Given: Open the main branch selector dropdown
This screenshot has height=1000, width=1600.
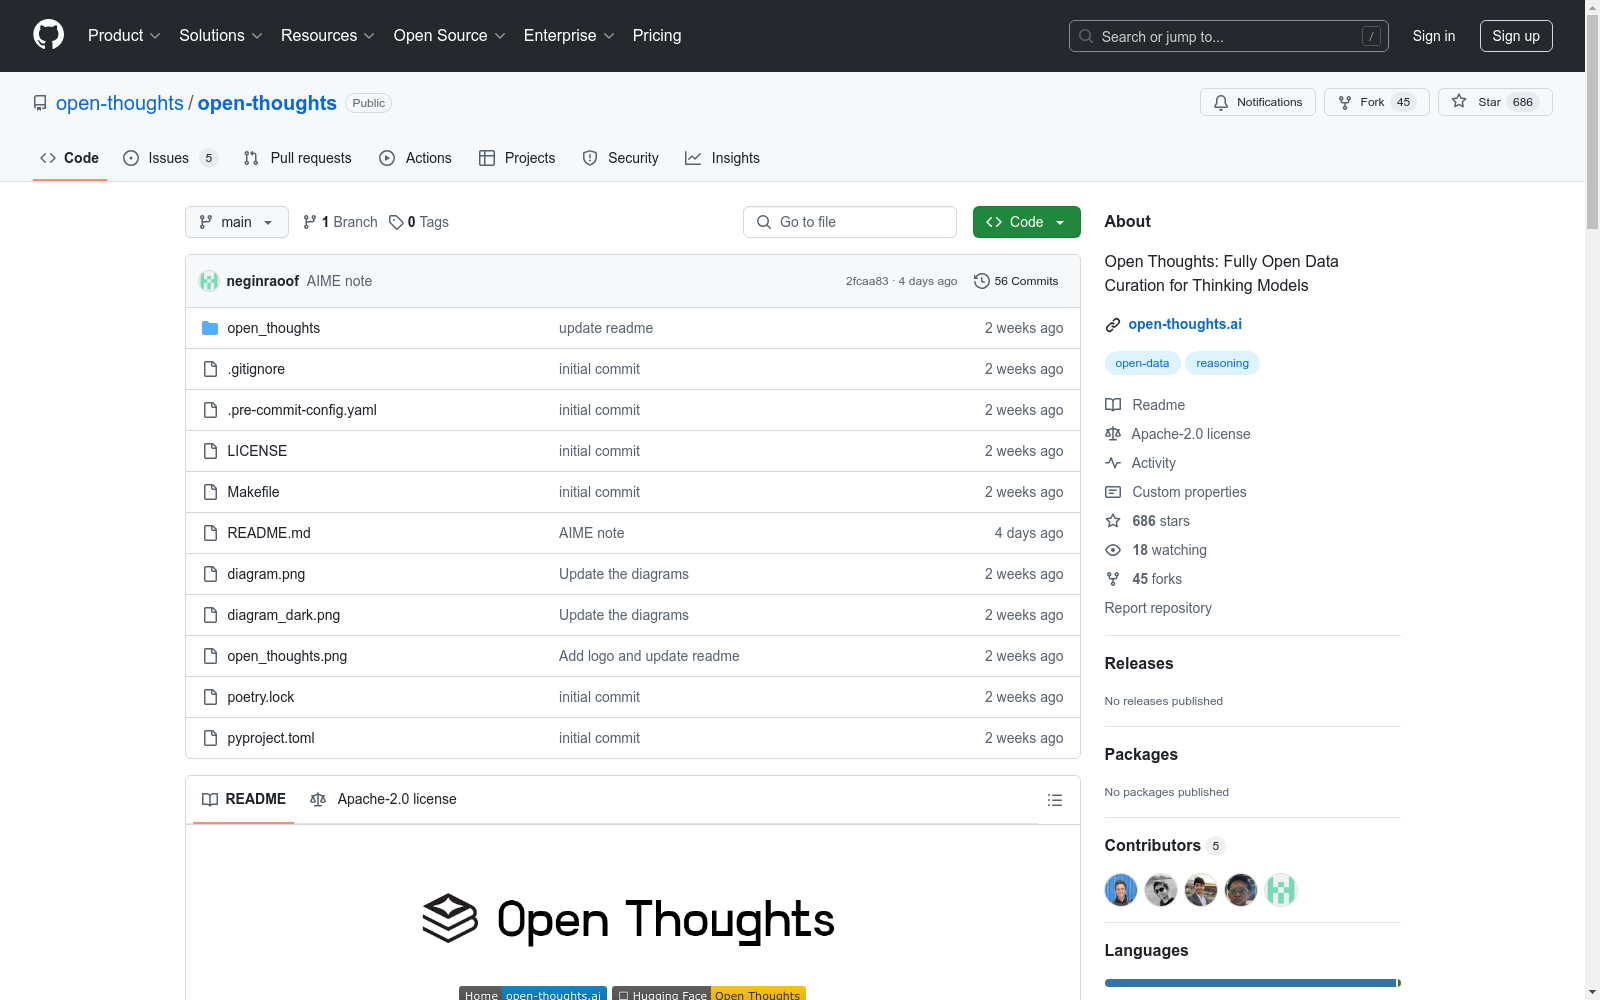Looking at the screenshot, I should [x=237, y=222].
